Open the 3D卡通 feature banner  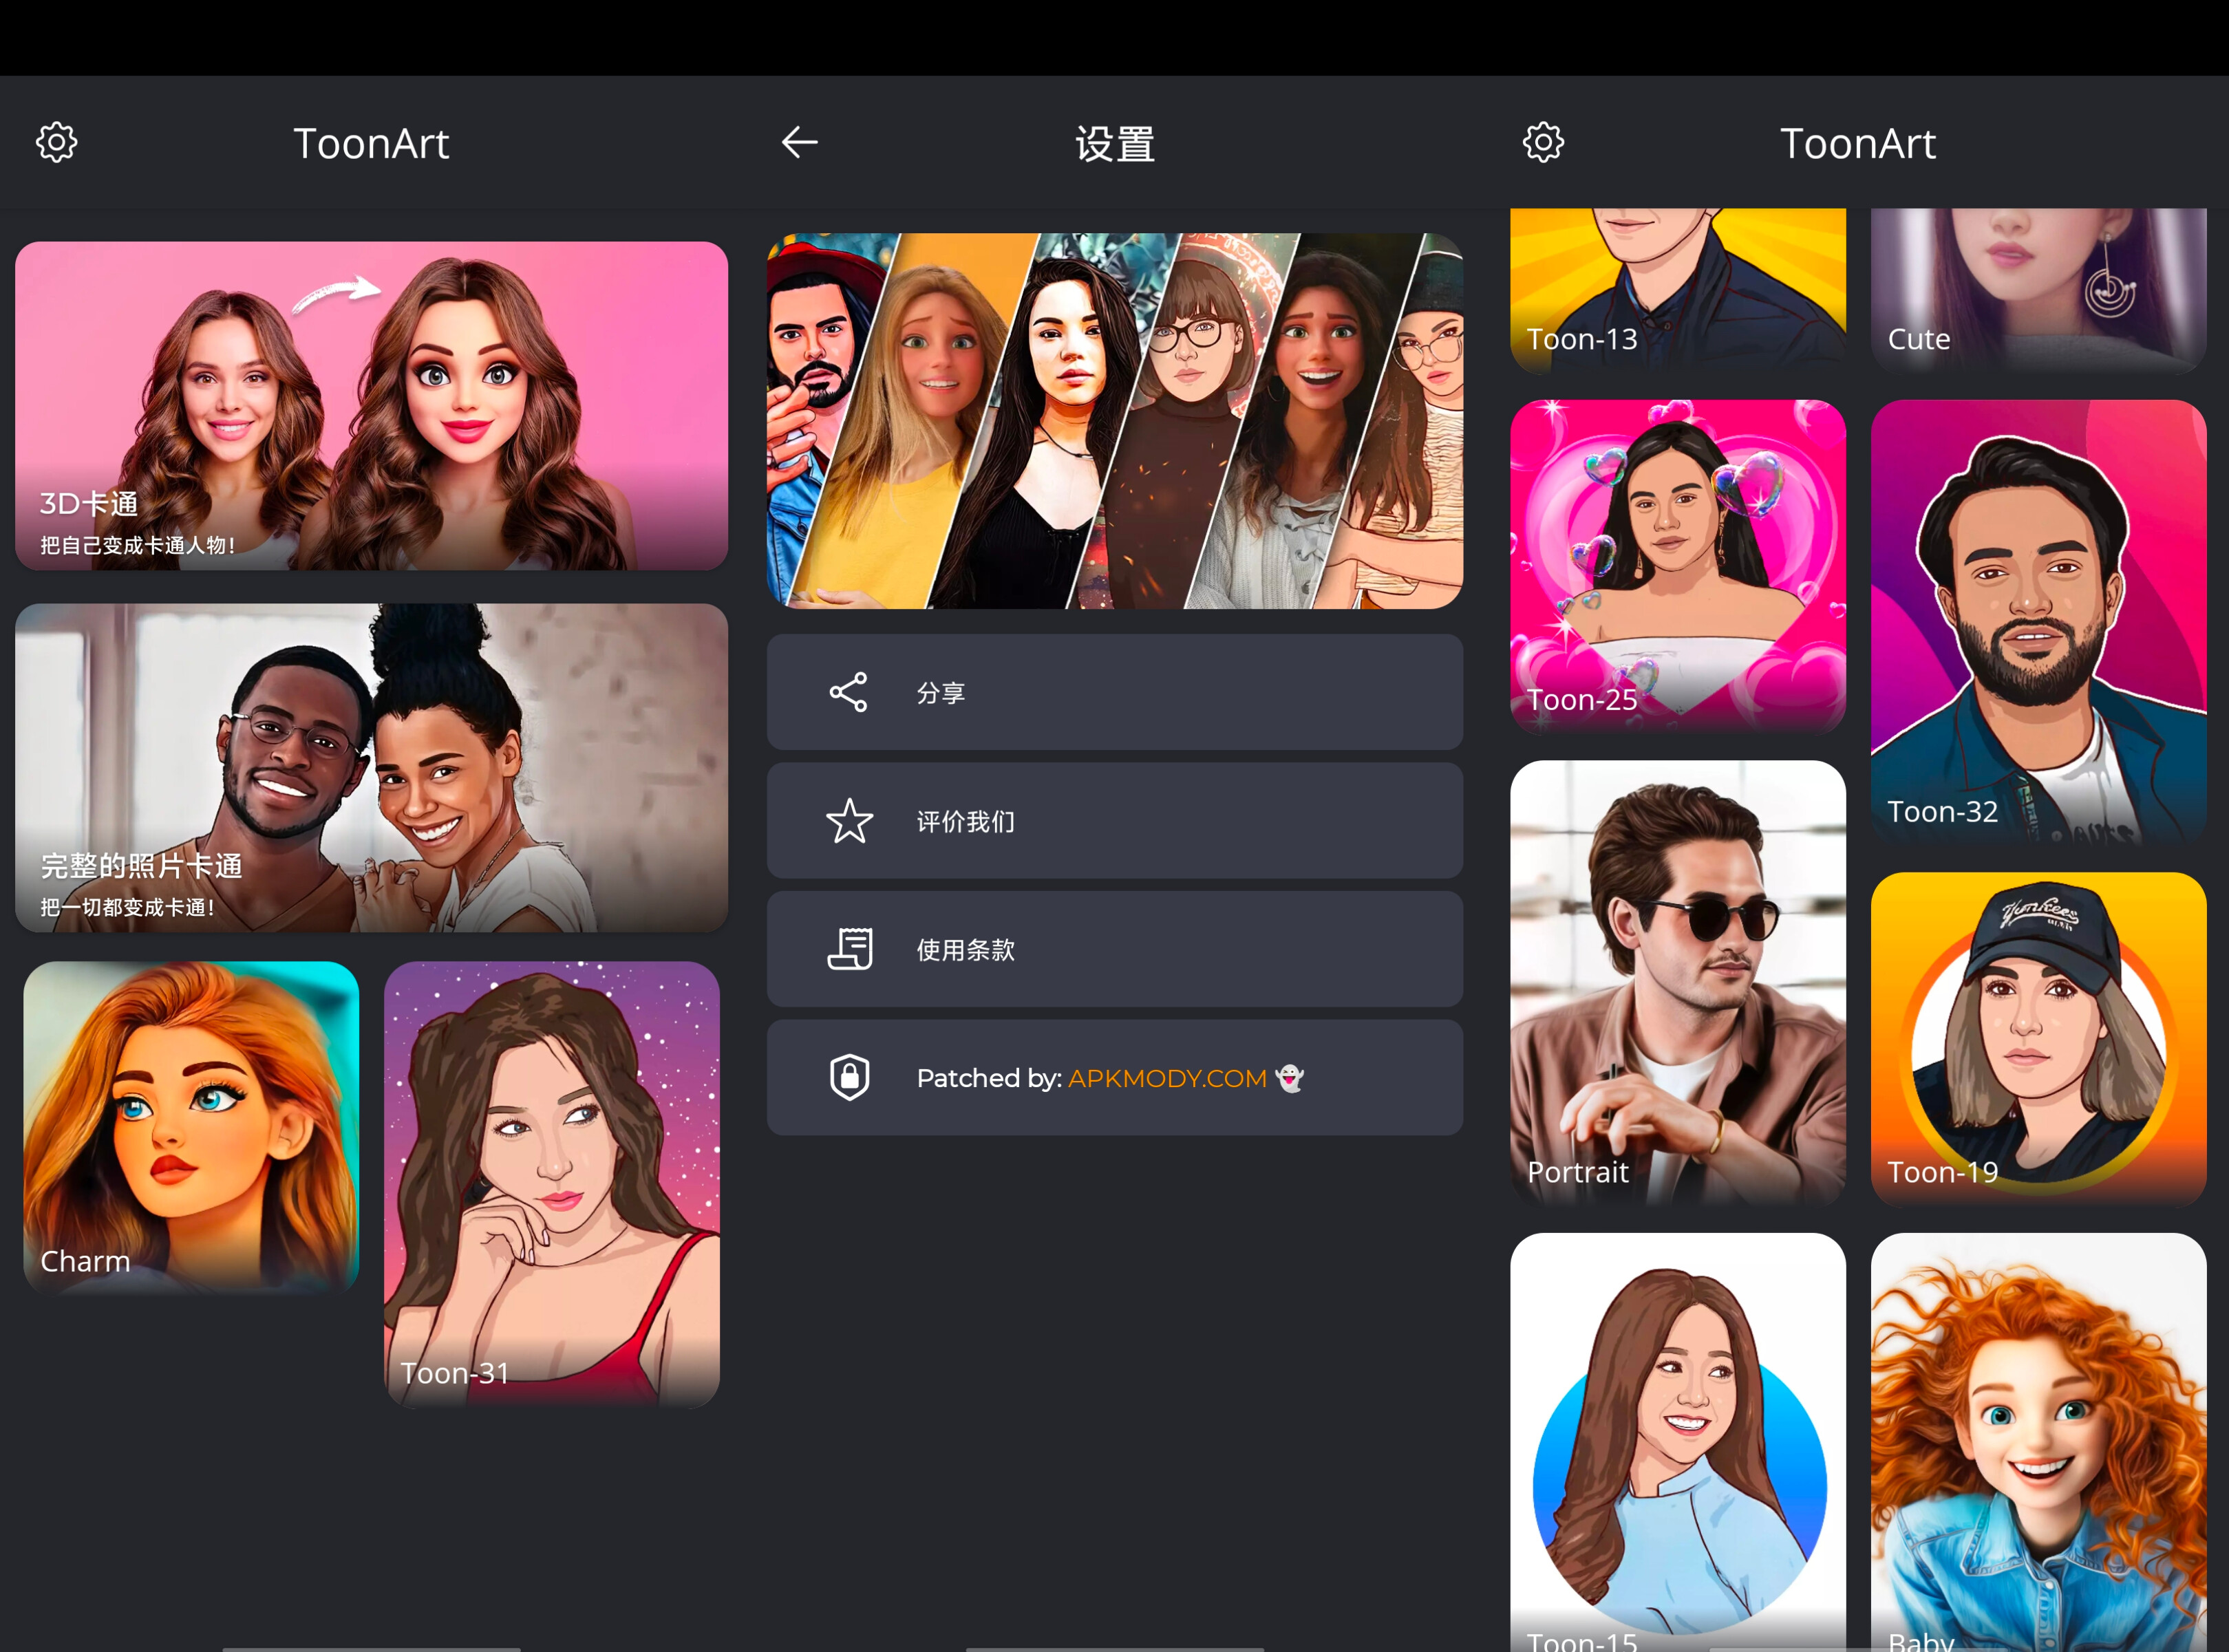371,404
